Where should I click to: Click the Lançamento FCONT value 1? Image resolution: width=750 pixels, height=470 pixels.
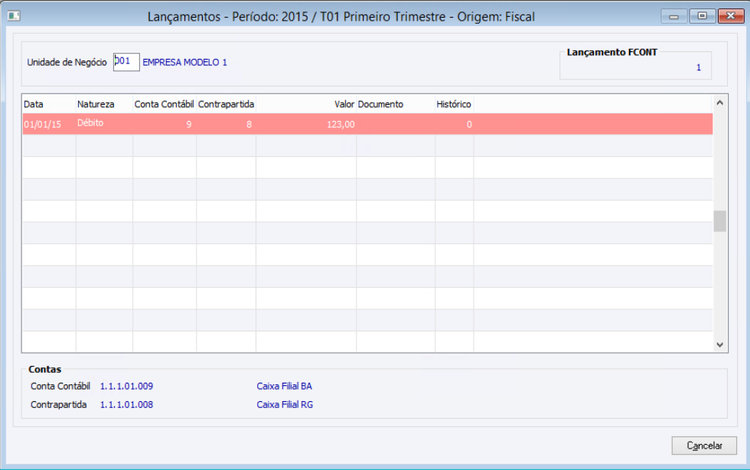point(698,68)
